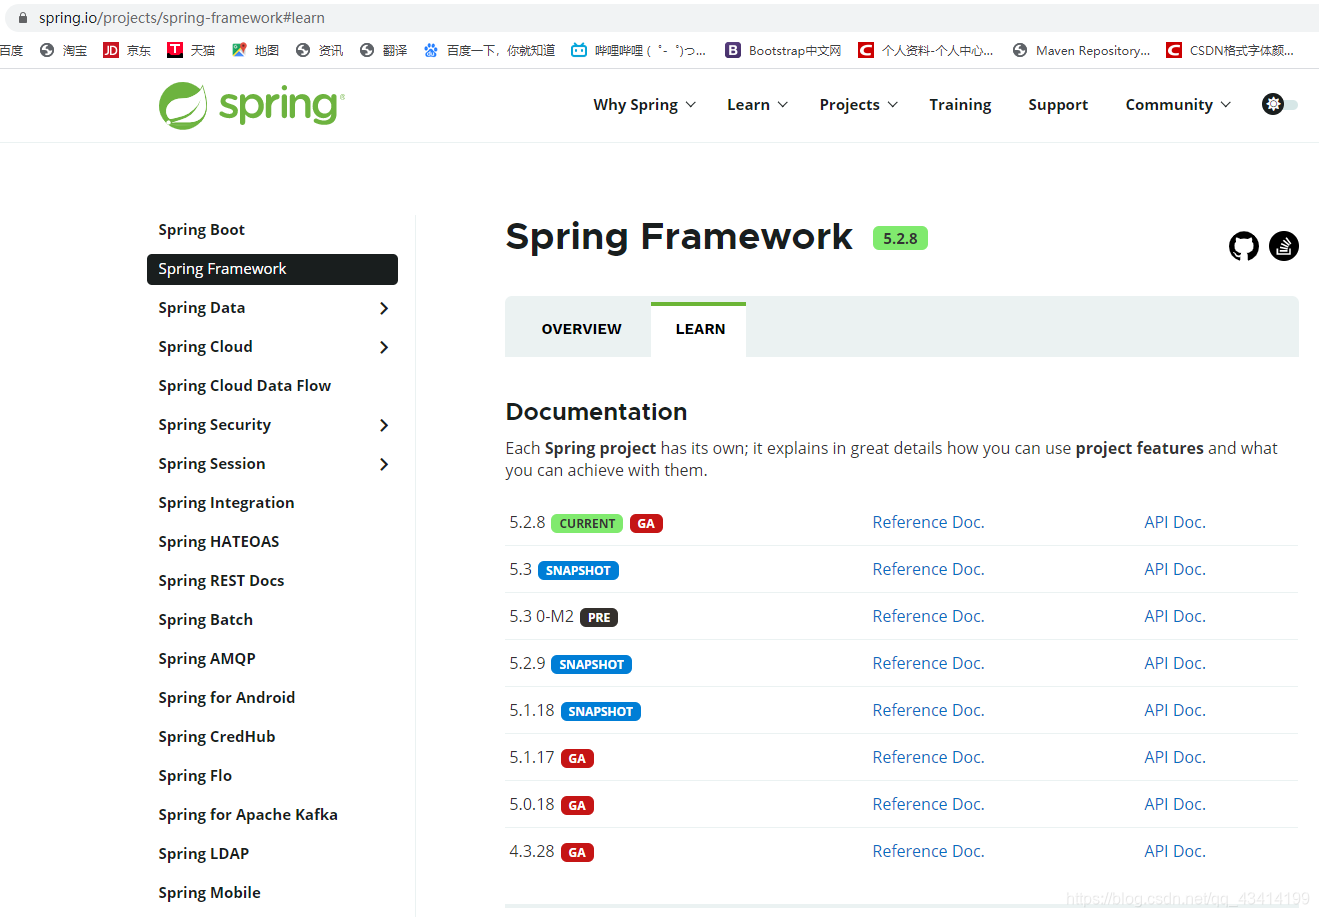This screenshot has height=917, width=1319.
Task: Open the 个人资料-个人中心 bookmark
Action: pyautogui.click(x=926, y=50)
